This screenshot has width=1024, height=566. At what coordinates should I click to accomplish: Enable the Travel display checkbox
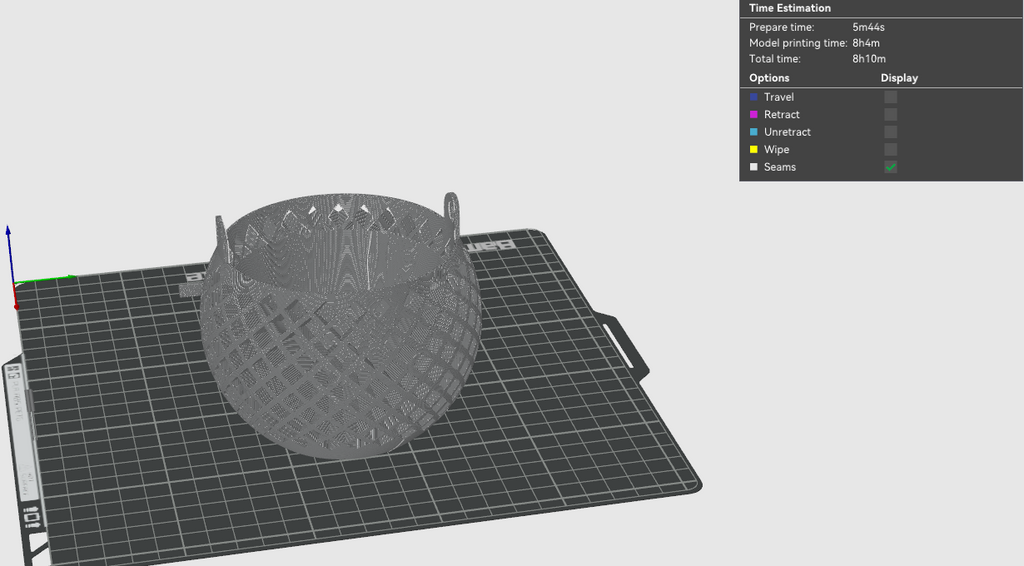coord(890,97)
